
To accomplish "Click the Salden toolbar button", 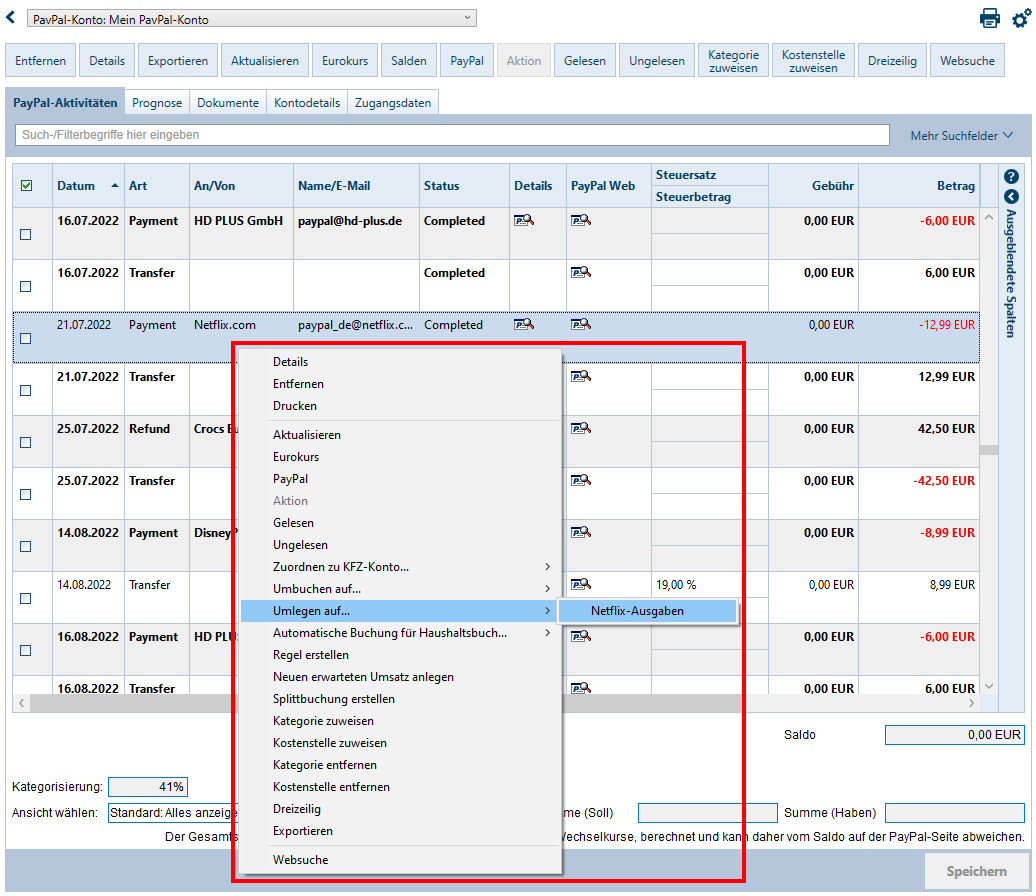I will [x=409, y=61].
